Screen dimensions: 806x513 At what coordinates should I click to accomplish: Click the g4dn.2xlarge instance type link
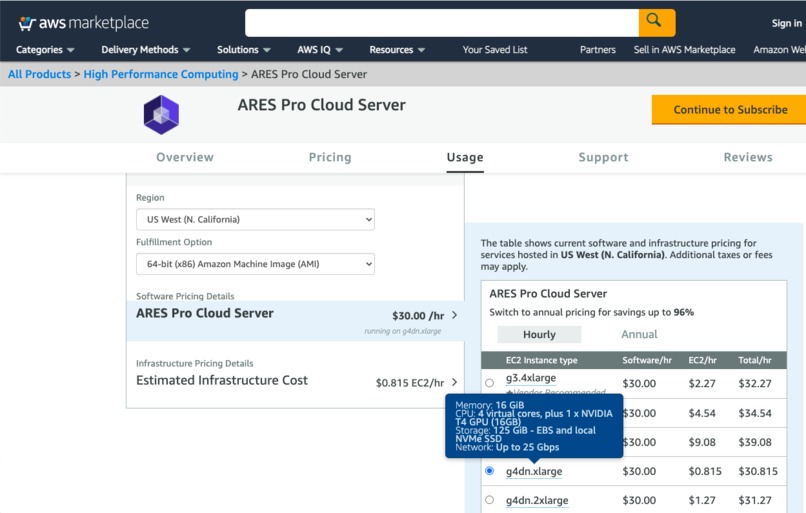pyautogui.click(x=537, y=500)
